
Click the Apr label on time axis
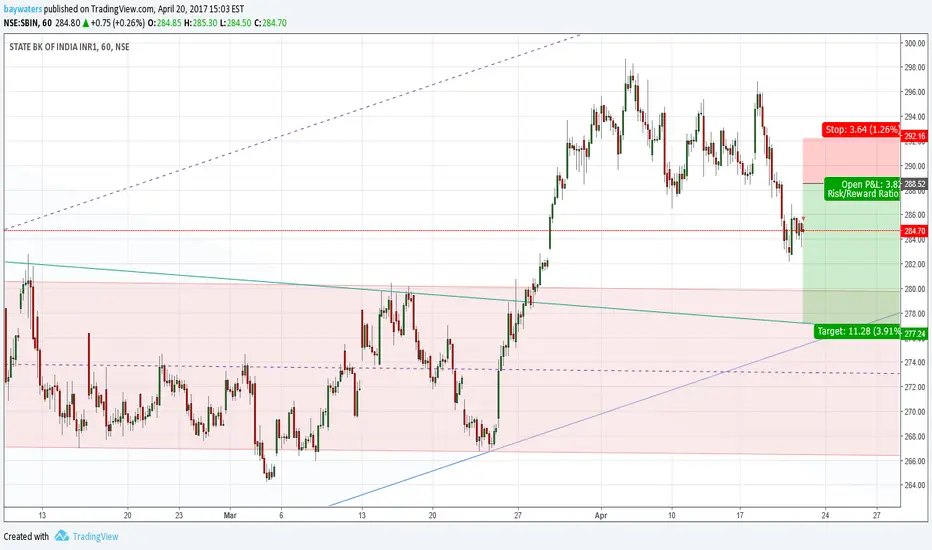601,515
